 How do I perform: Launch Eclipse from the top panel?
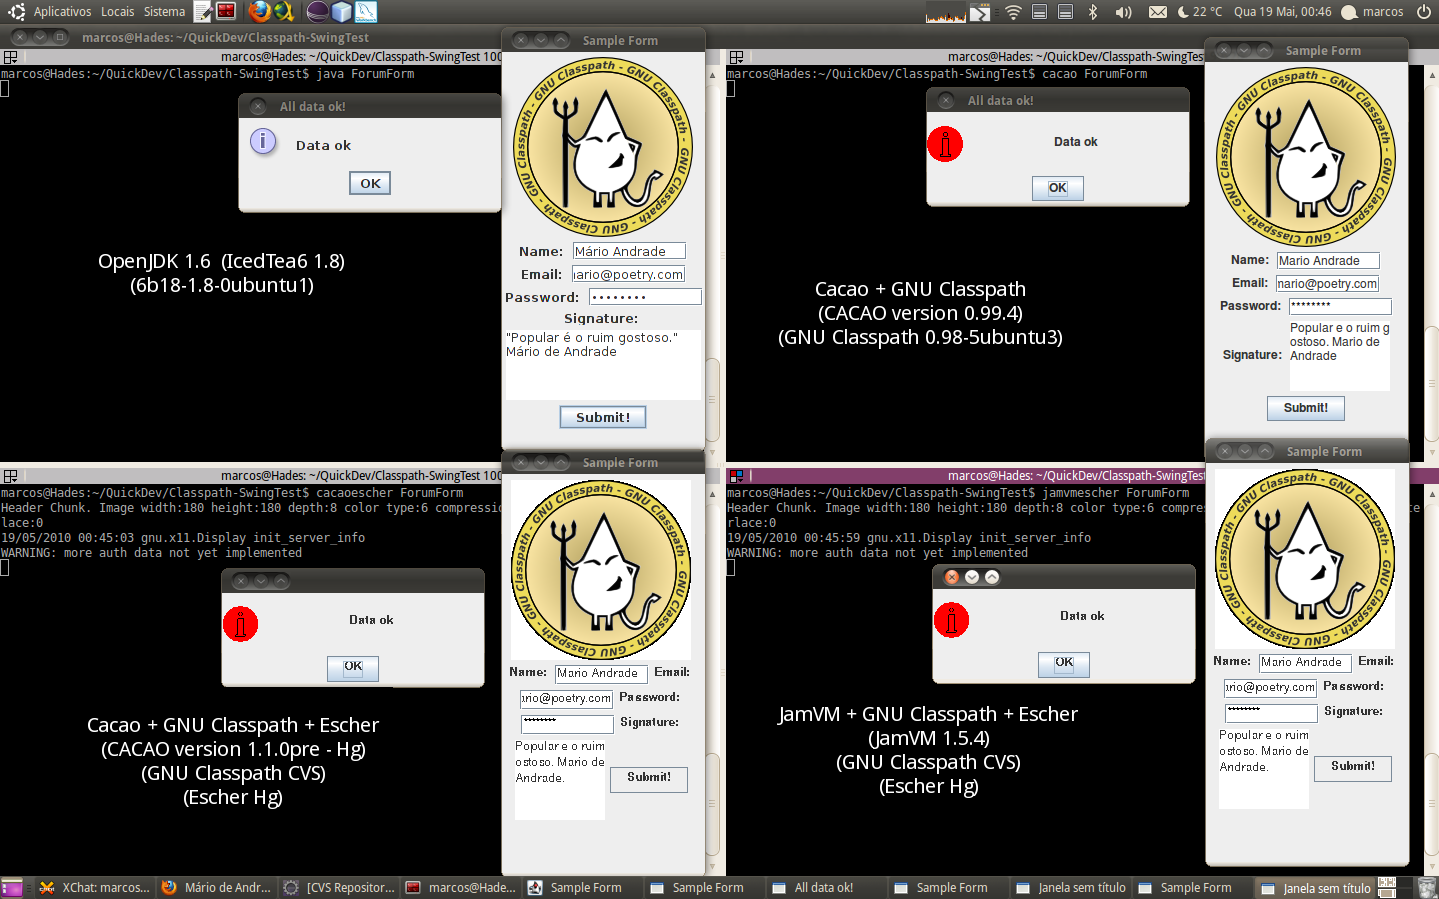point(317,12)
